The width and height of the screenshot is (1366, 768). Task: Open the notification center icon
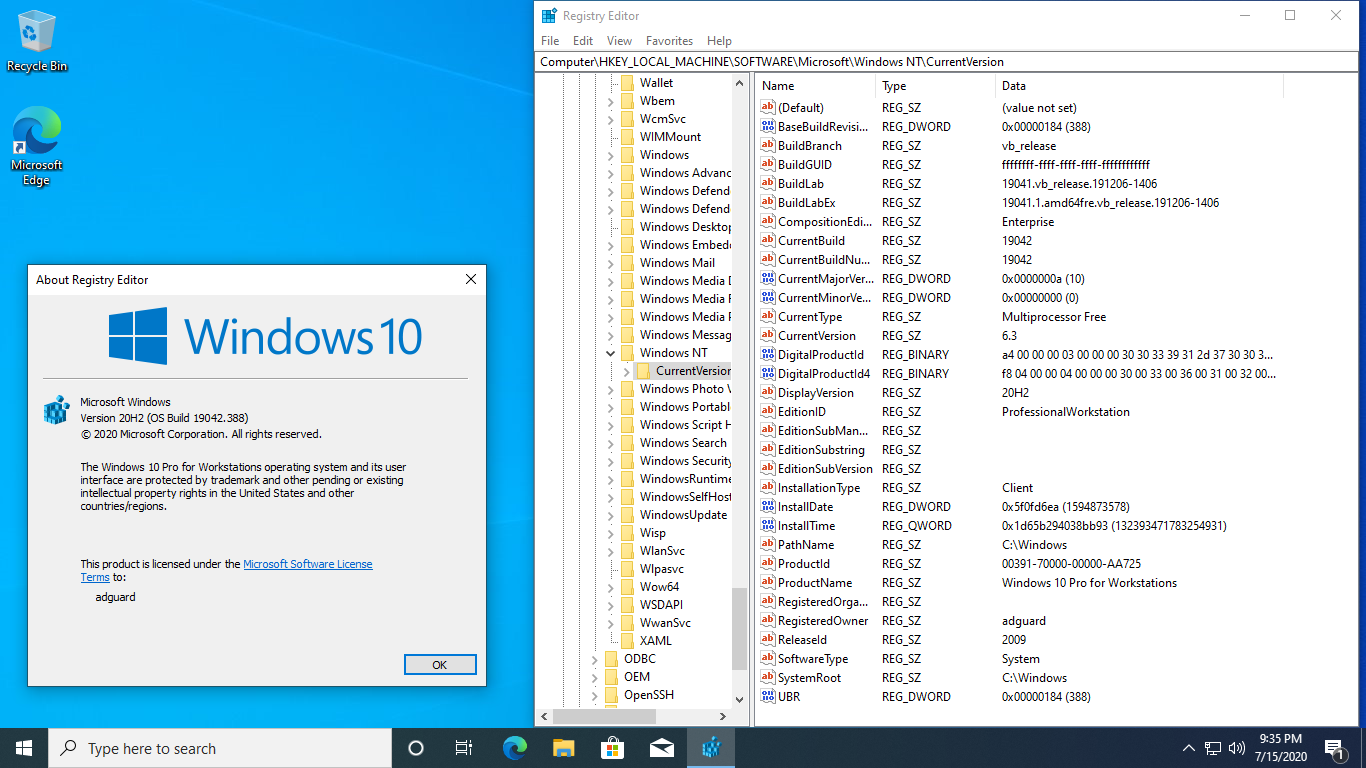point(1334,748)
